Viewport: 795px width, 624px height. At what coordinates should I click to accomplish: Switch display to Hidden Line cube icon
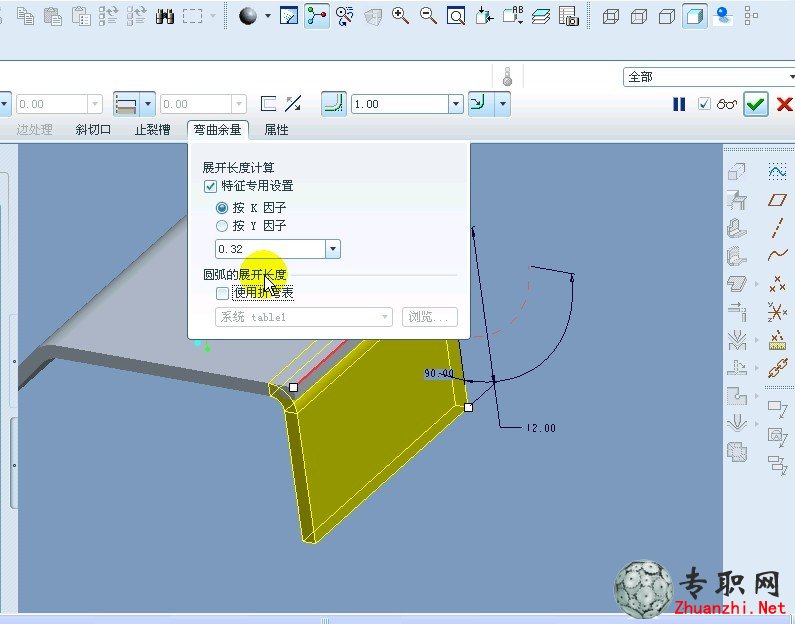[639, 16]
